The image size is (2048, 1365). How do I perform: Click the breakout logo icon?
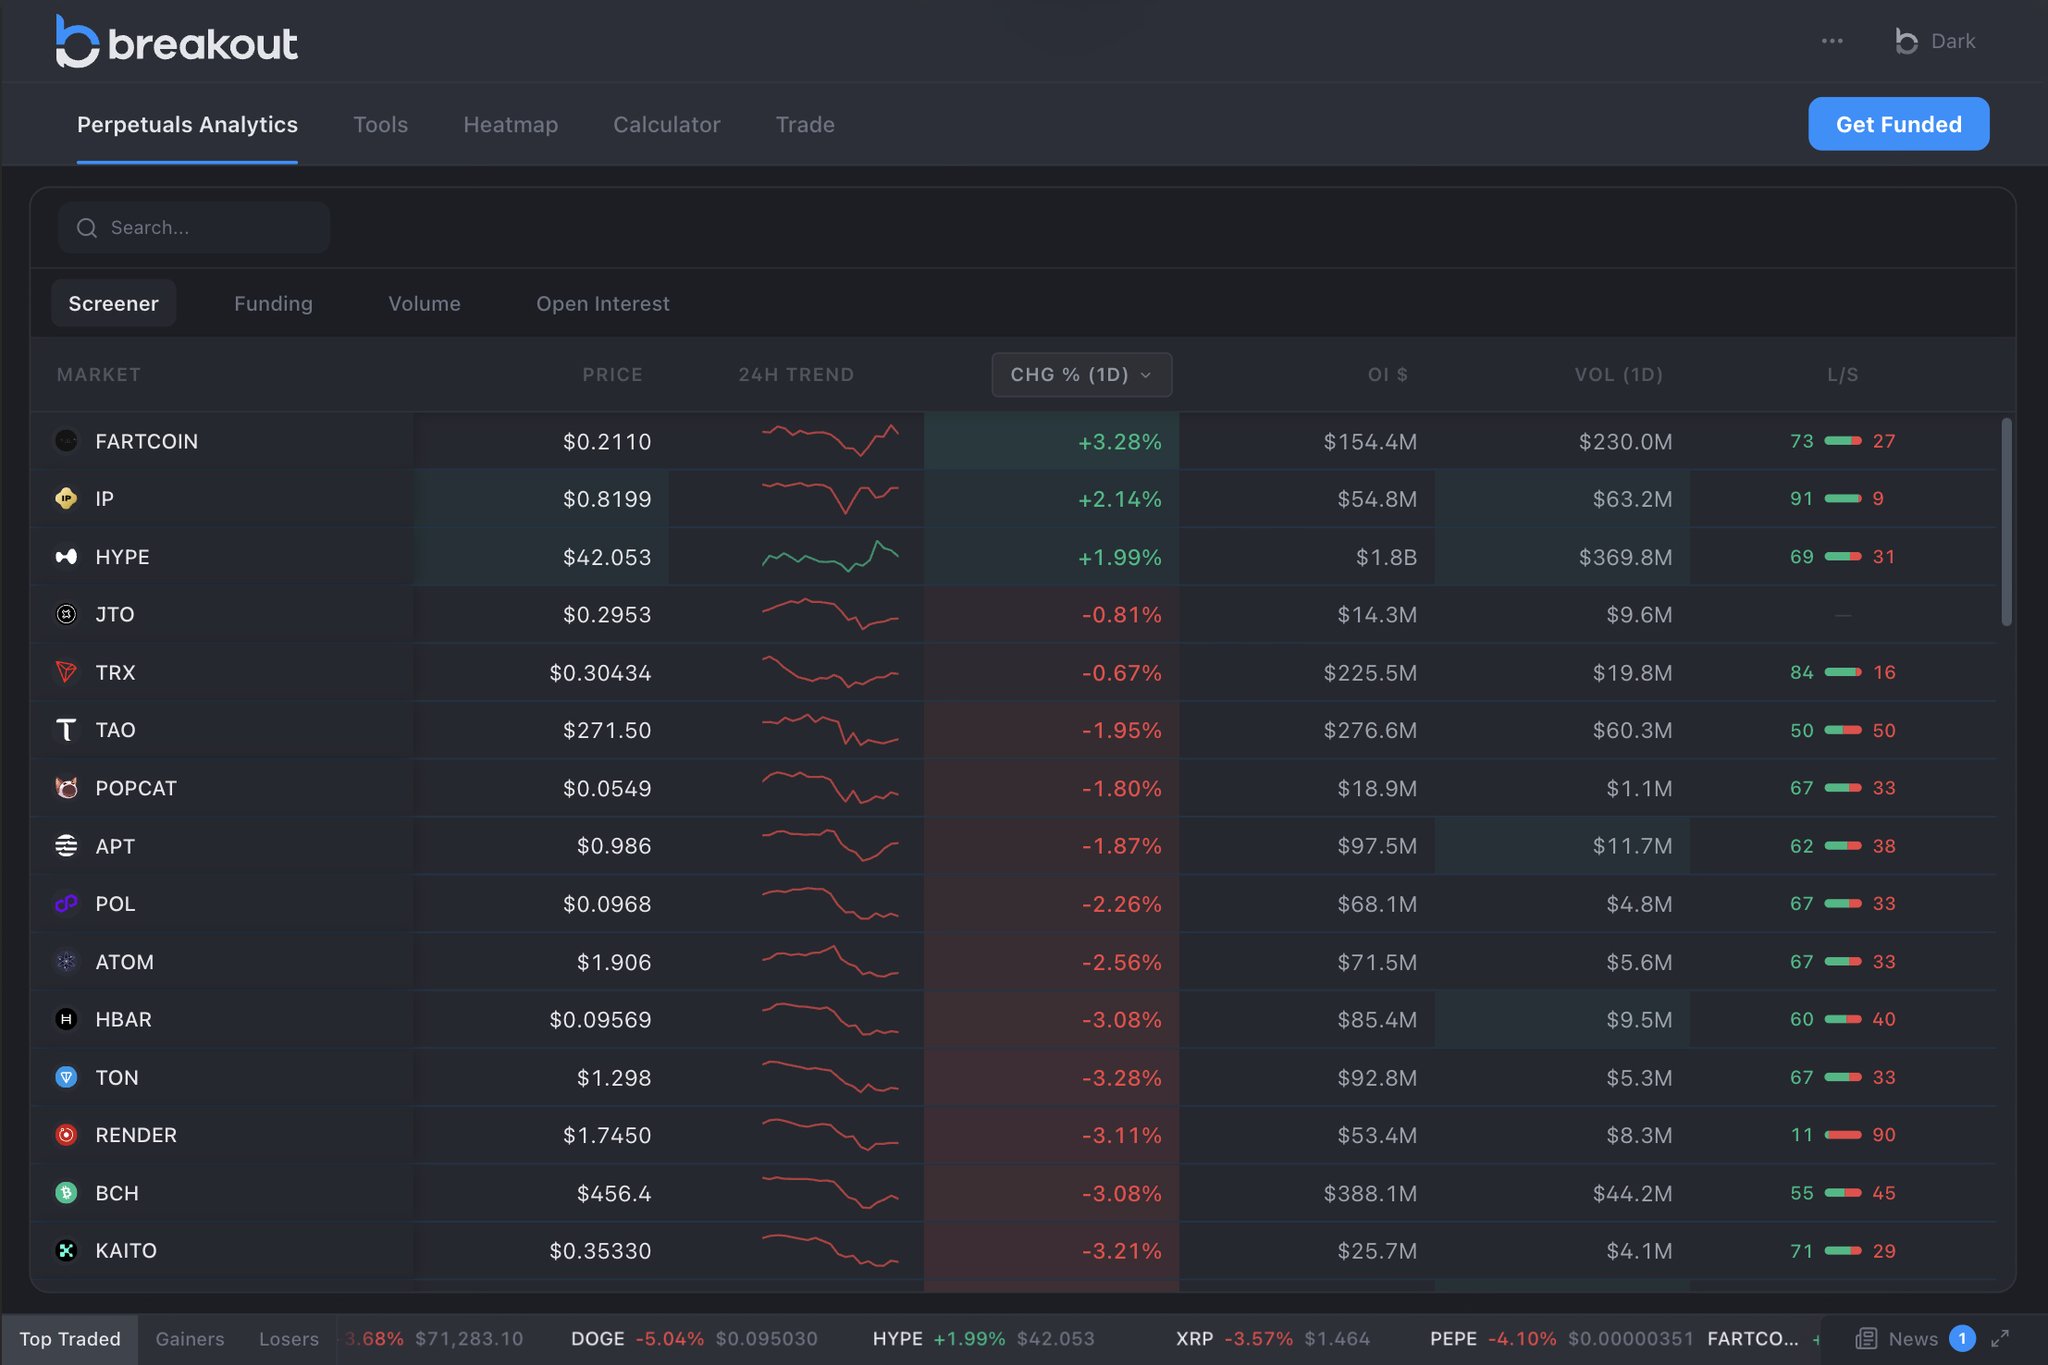77,43
